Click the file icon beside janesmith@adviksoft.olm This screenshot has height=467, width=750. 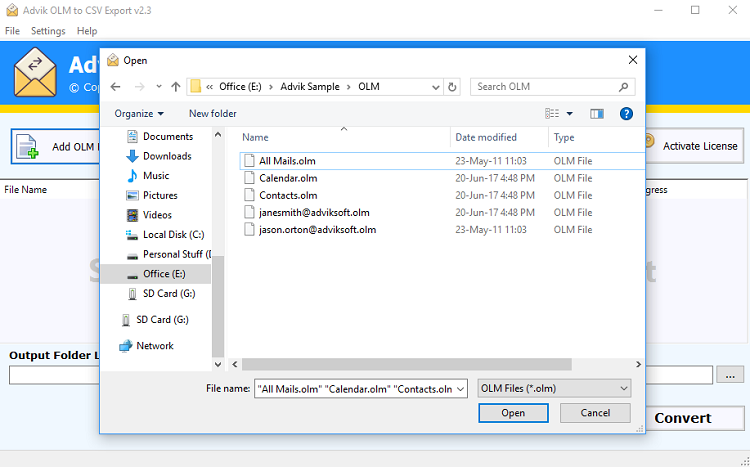coord(249,212)
